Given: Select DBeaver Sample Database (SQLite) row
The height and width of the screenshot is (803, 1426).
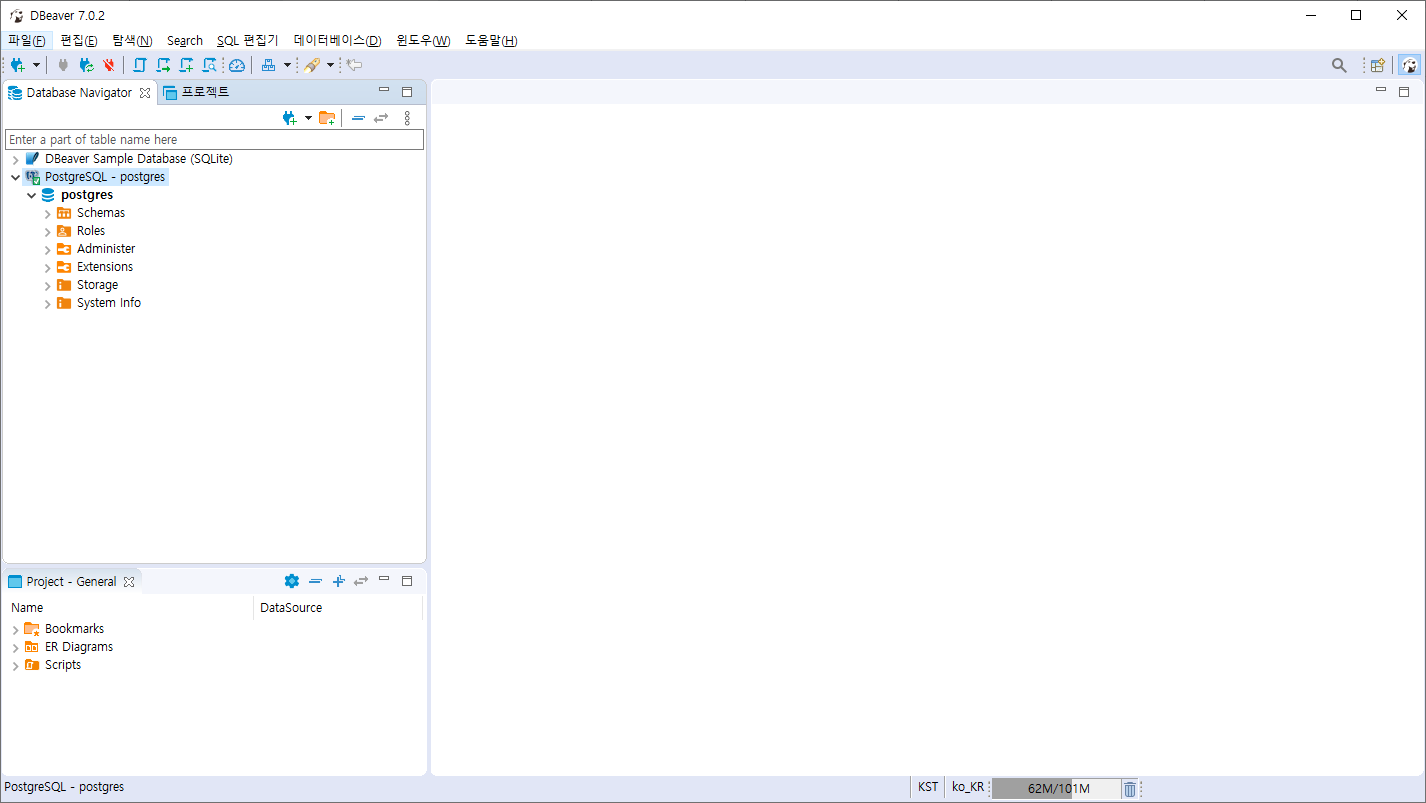Looking at the screenshot, I should click(x=138, y=159).
